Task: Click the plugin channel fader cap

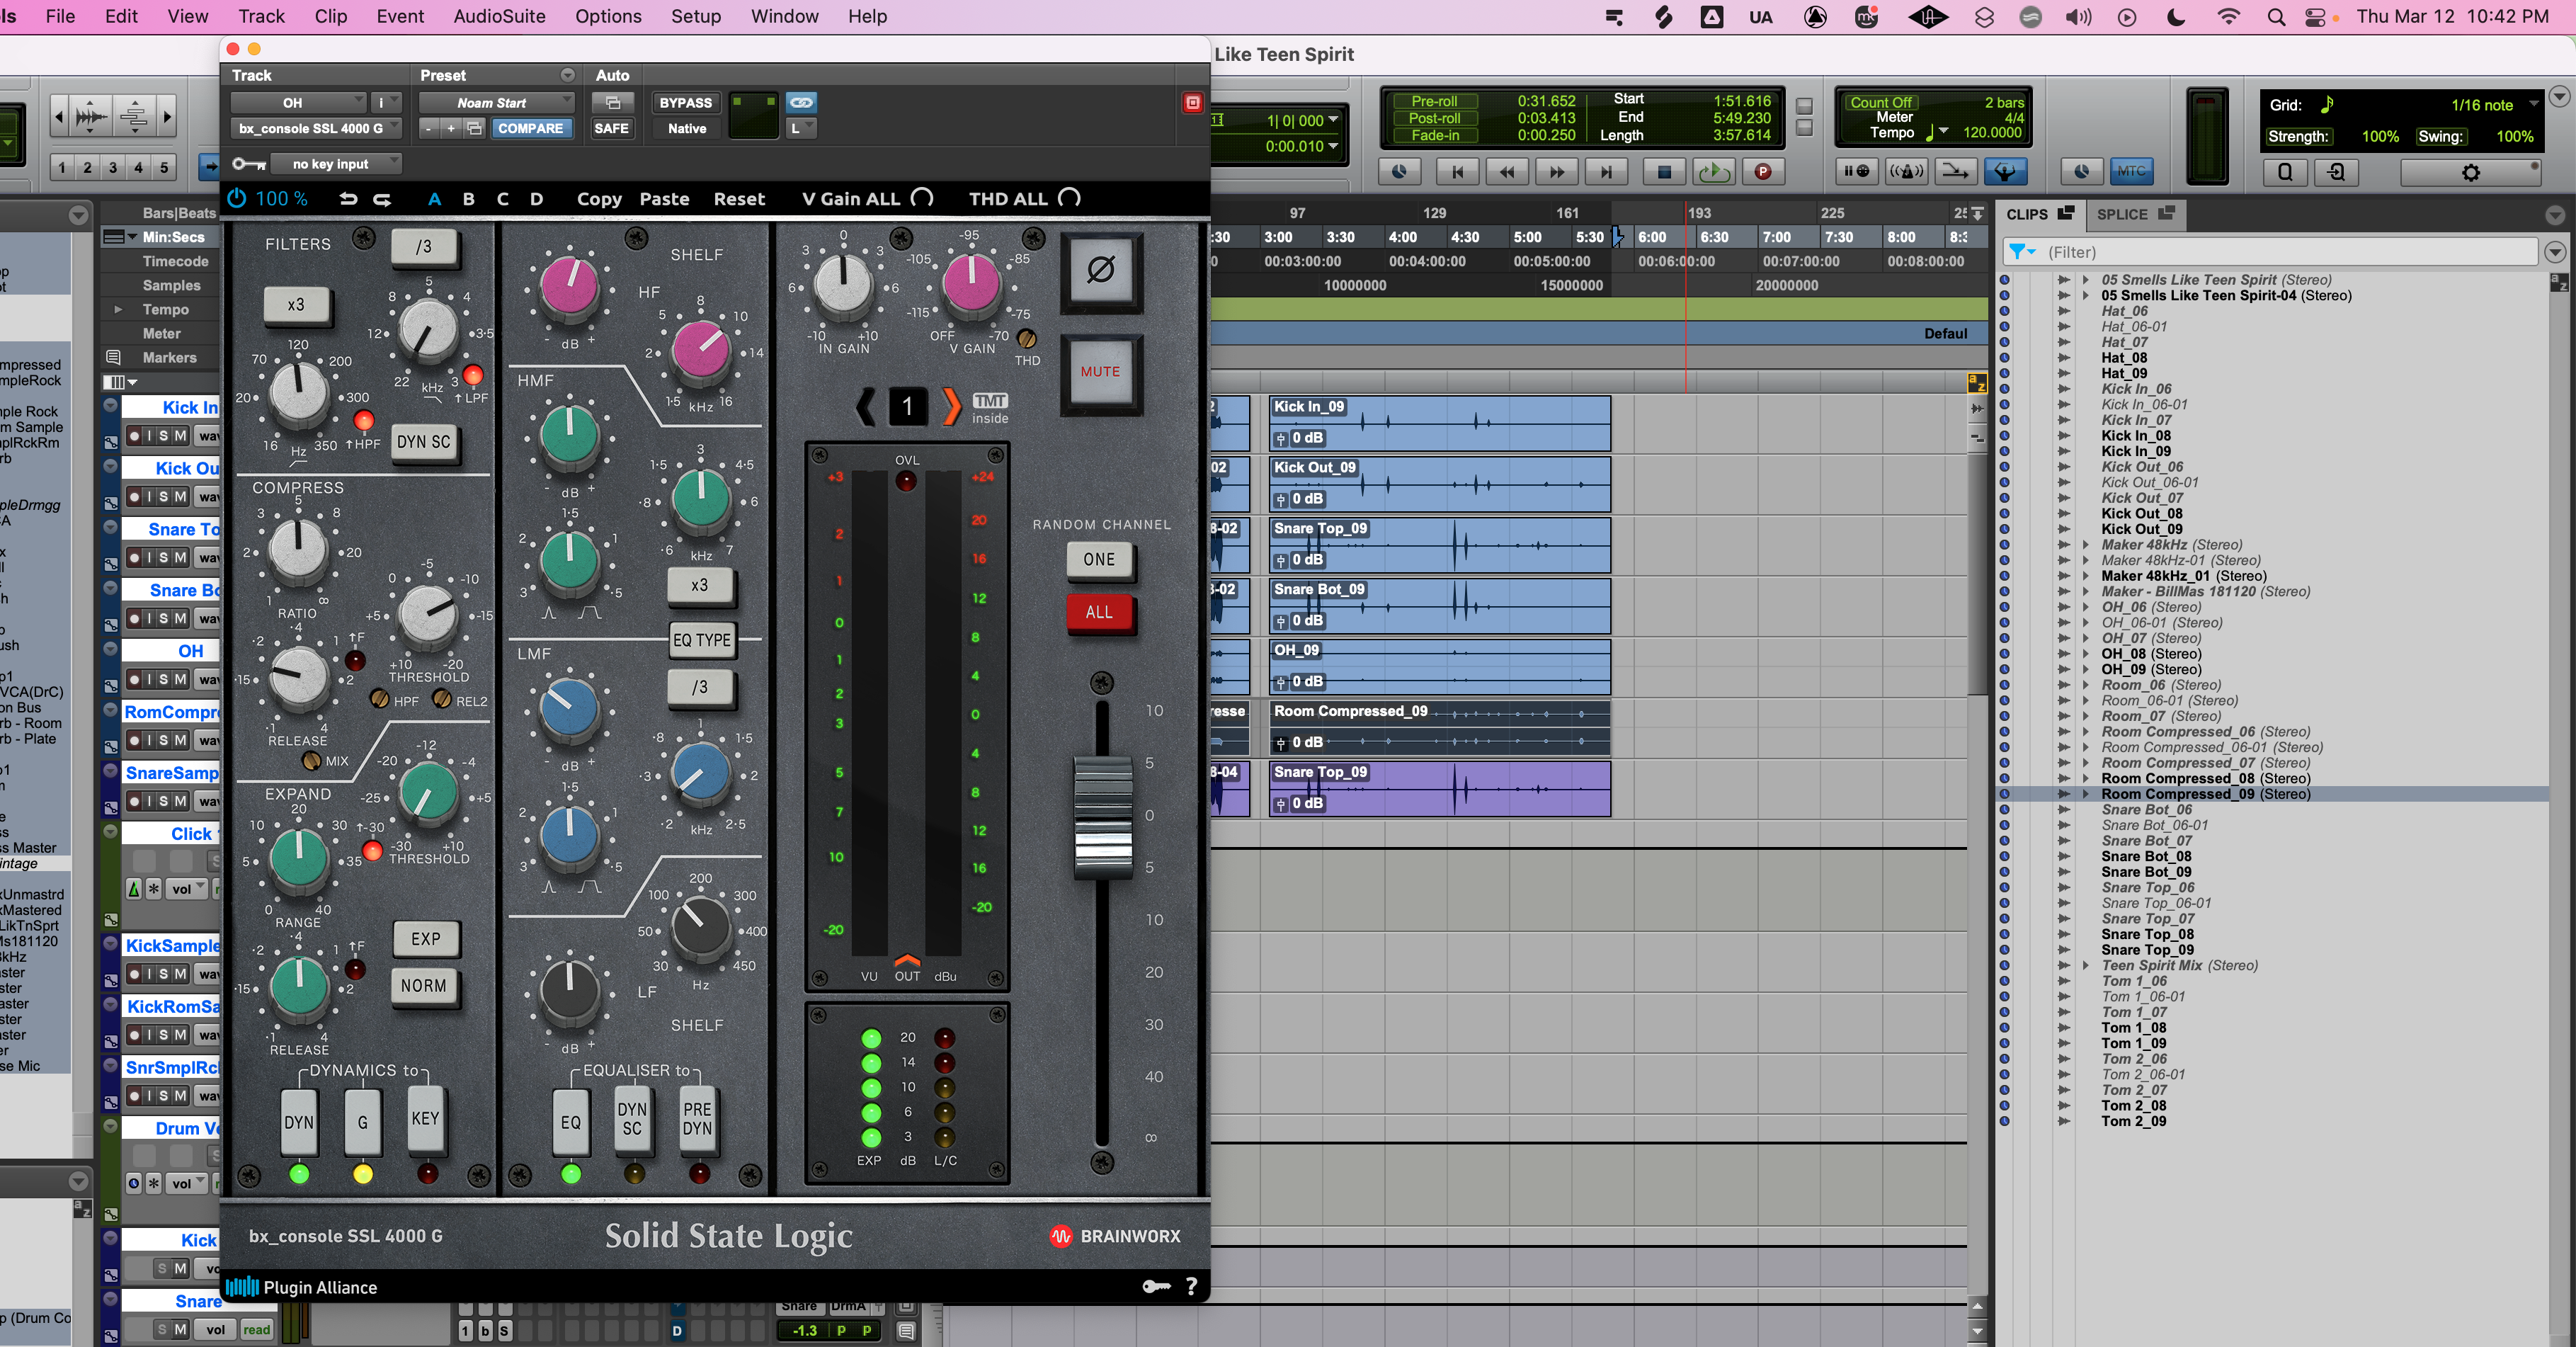Action: tap(1102, 818)
